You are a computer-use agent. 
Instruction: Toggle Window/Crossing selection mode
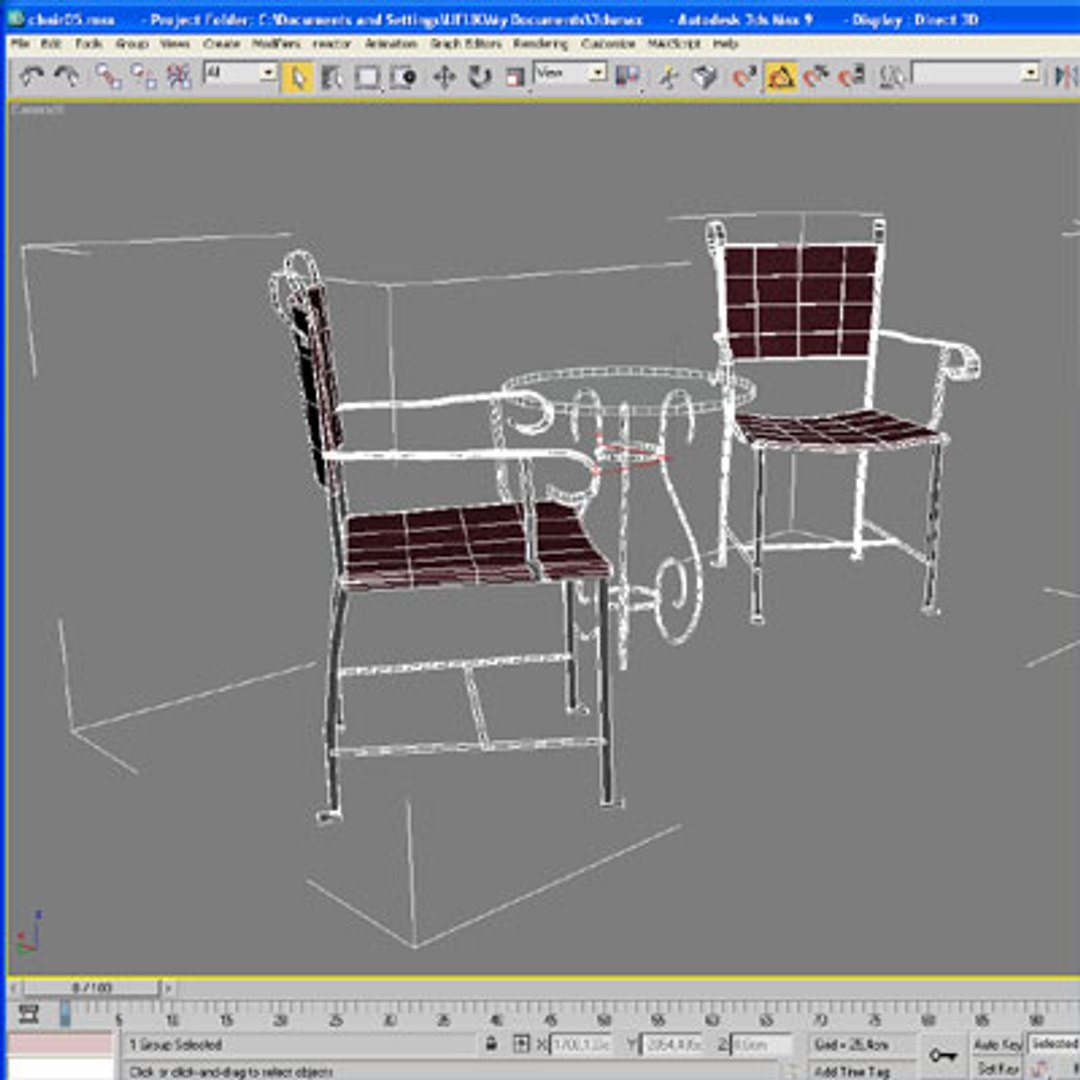tap(403, 76)
